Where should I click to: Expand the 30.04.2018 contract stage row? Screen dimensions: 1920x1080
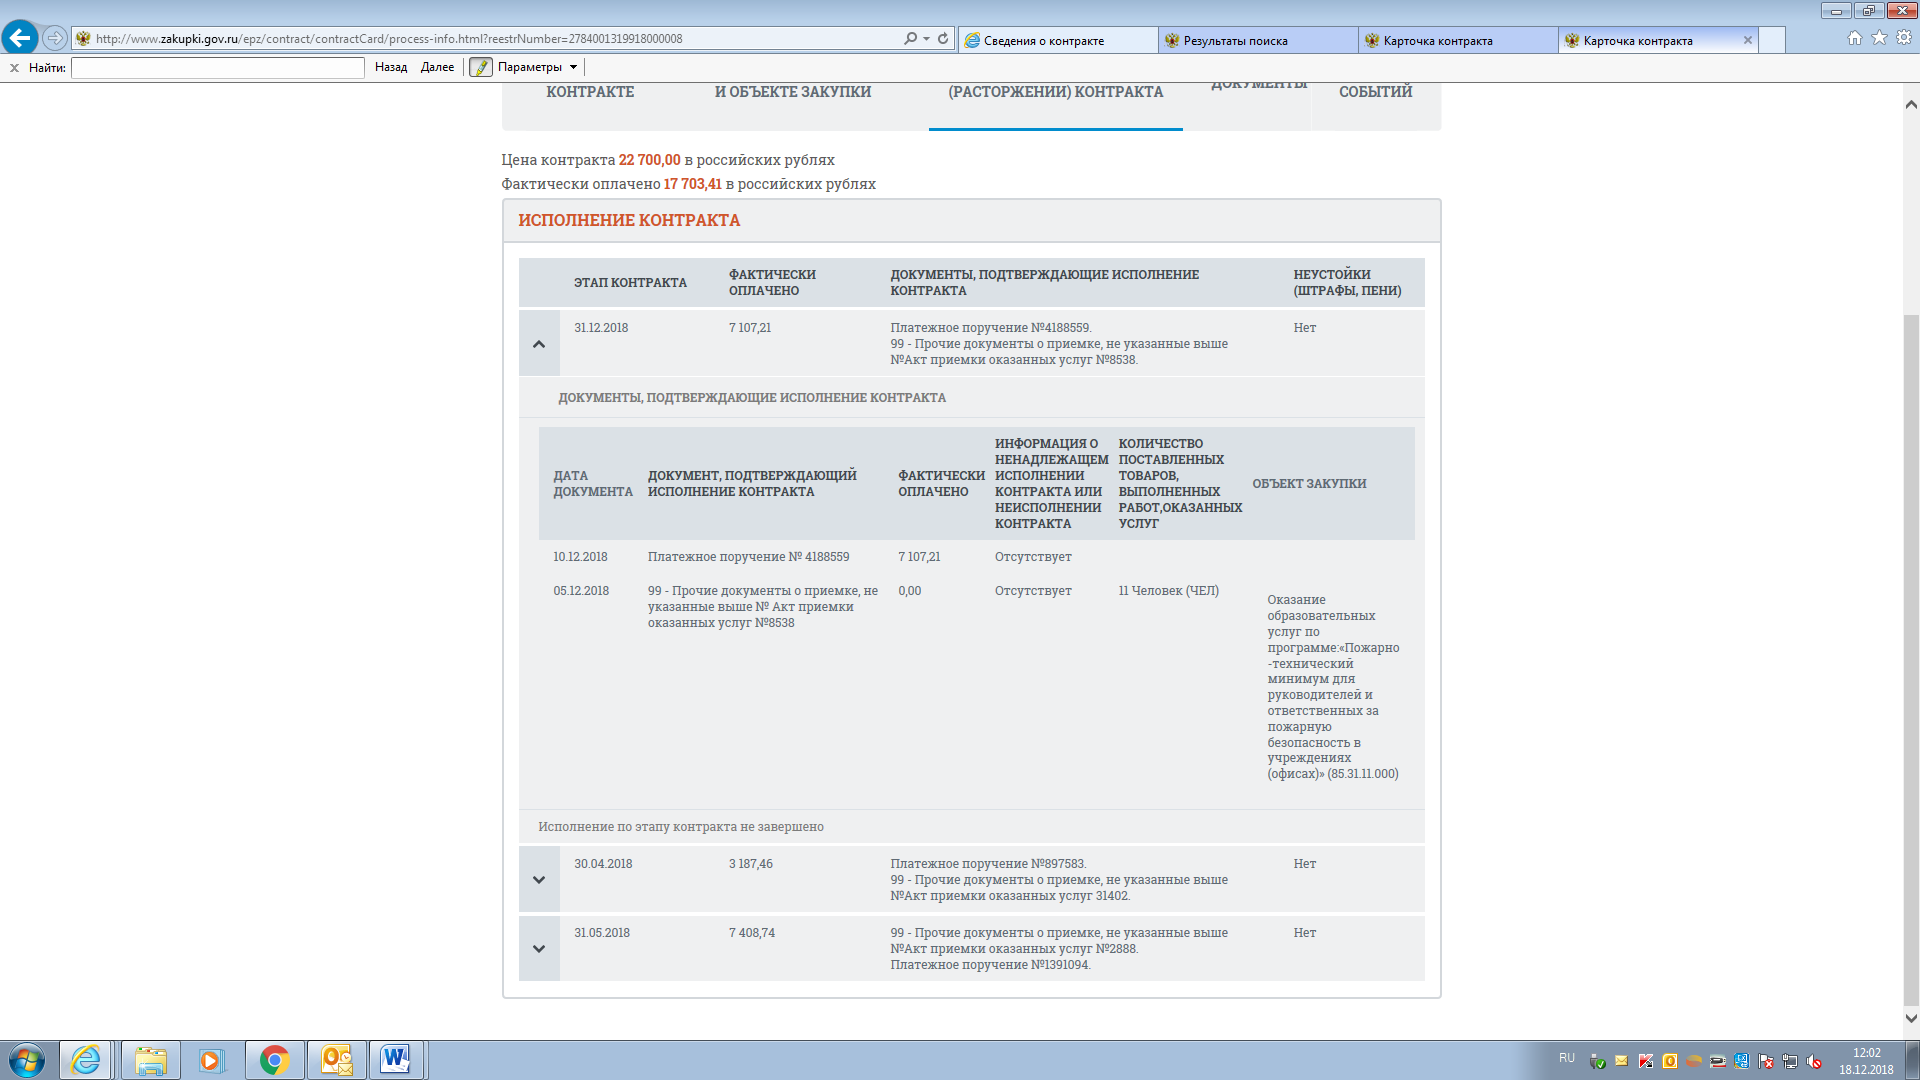click(x=539, y=880)
